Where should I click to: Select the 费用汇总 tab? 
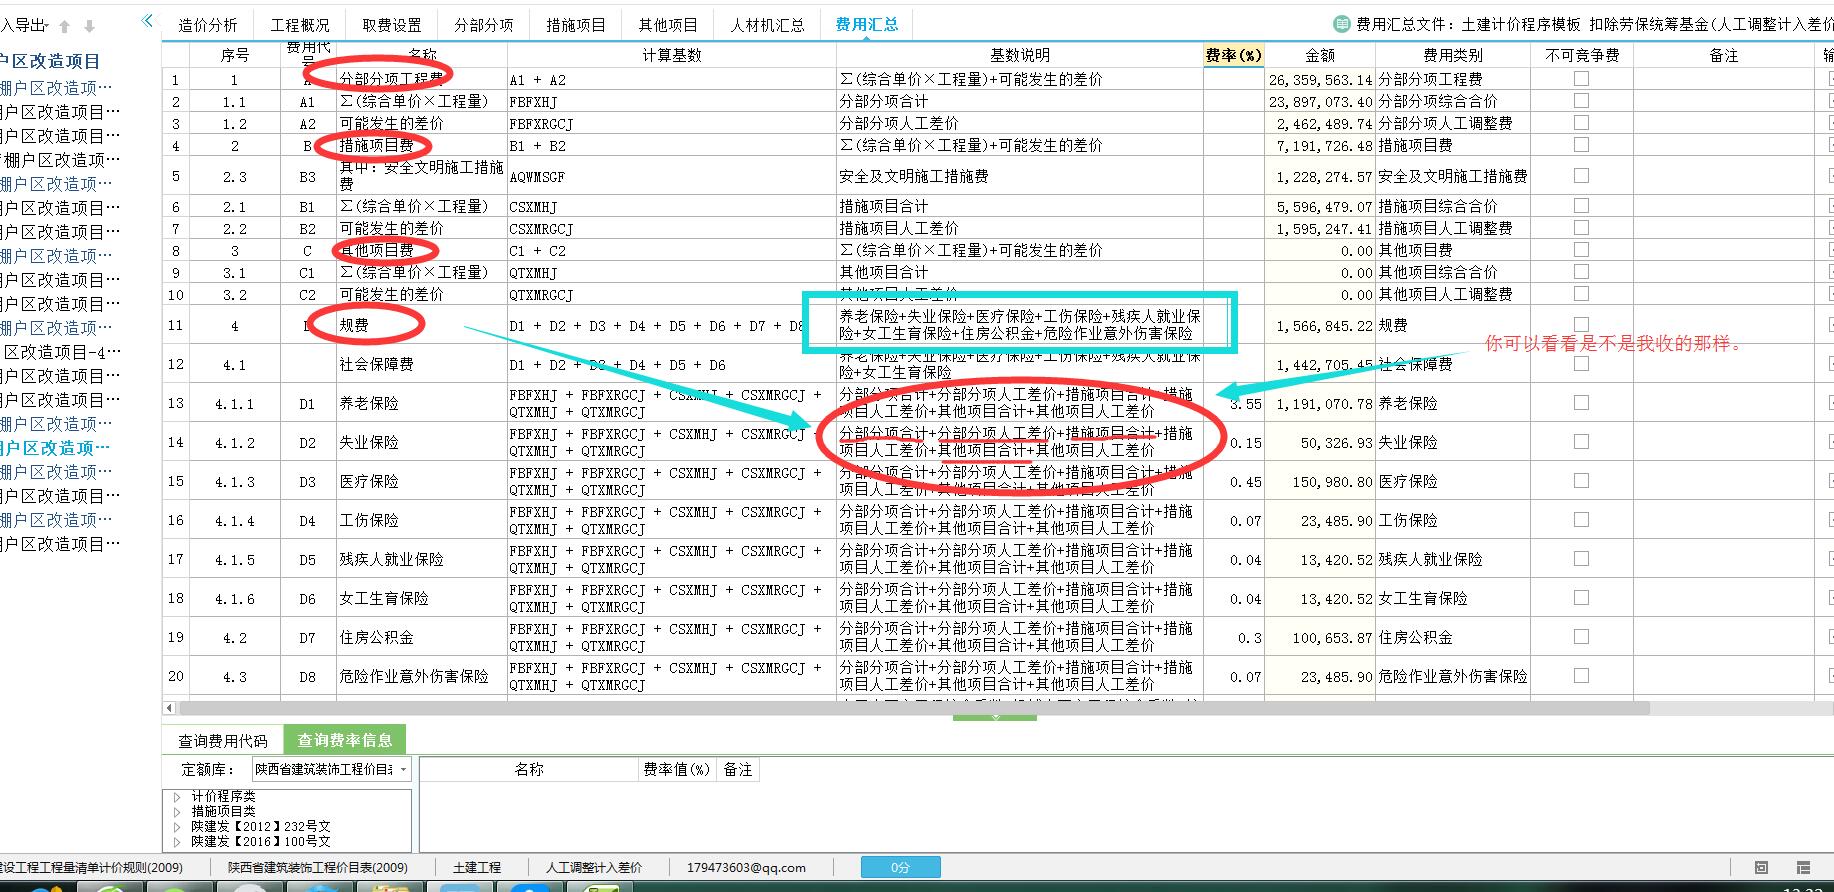(867, 24)
